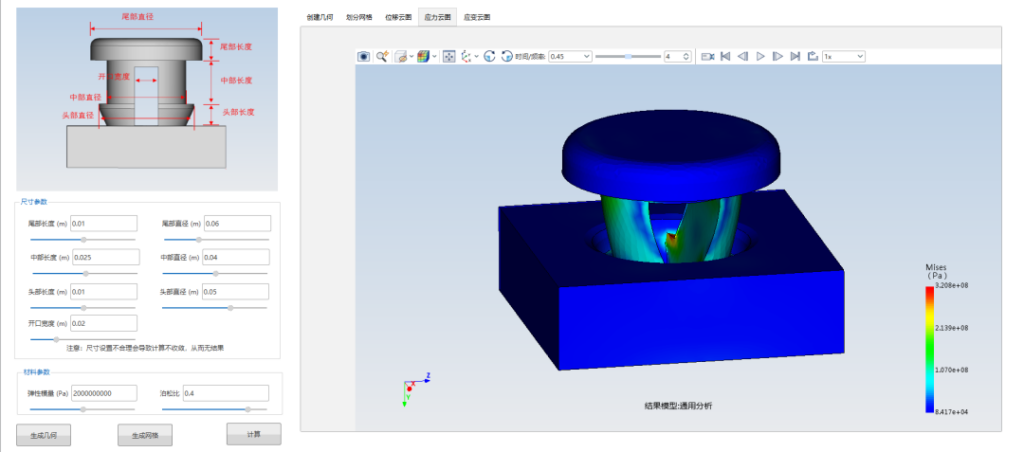
Task: Skip to the last animation frame
Action: (795, 57)
